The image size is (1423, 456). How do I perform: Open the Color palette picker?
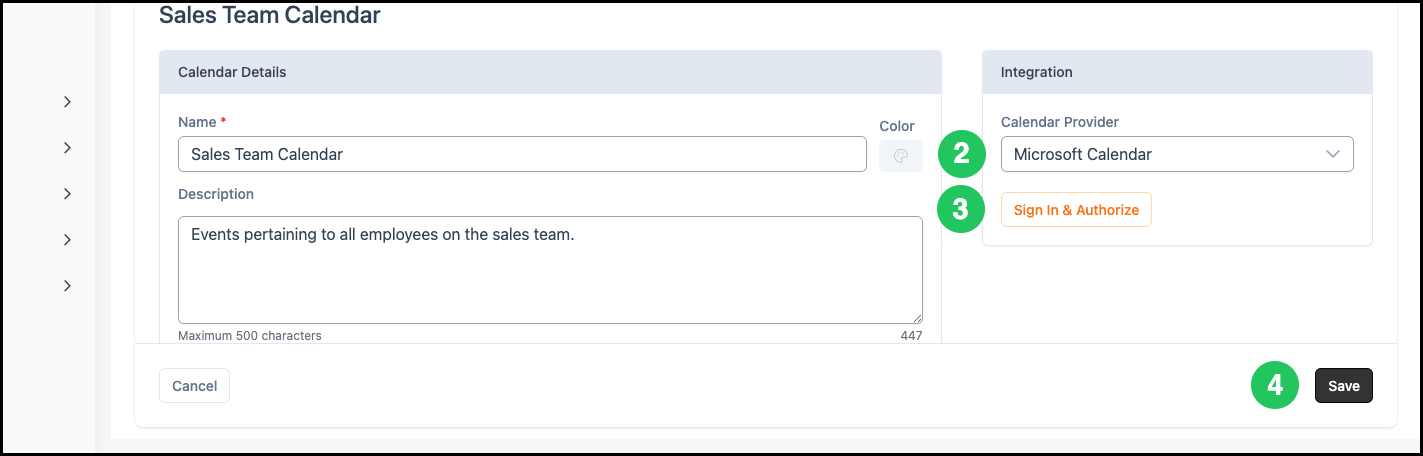tap(900, 155)
